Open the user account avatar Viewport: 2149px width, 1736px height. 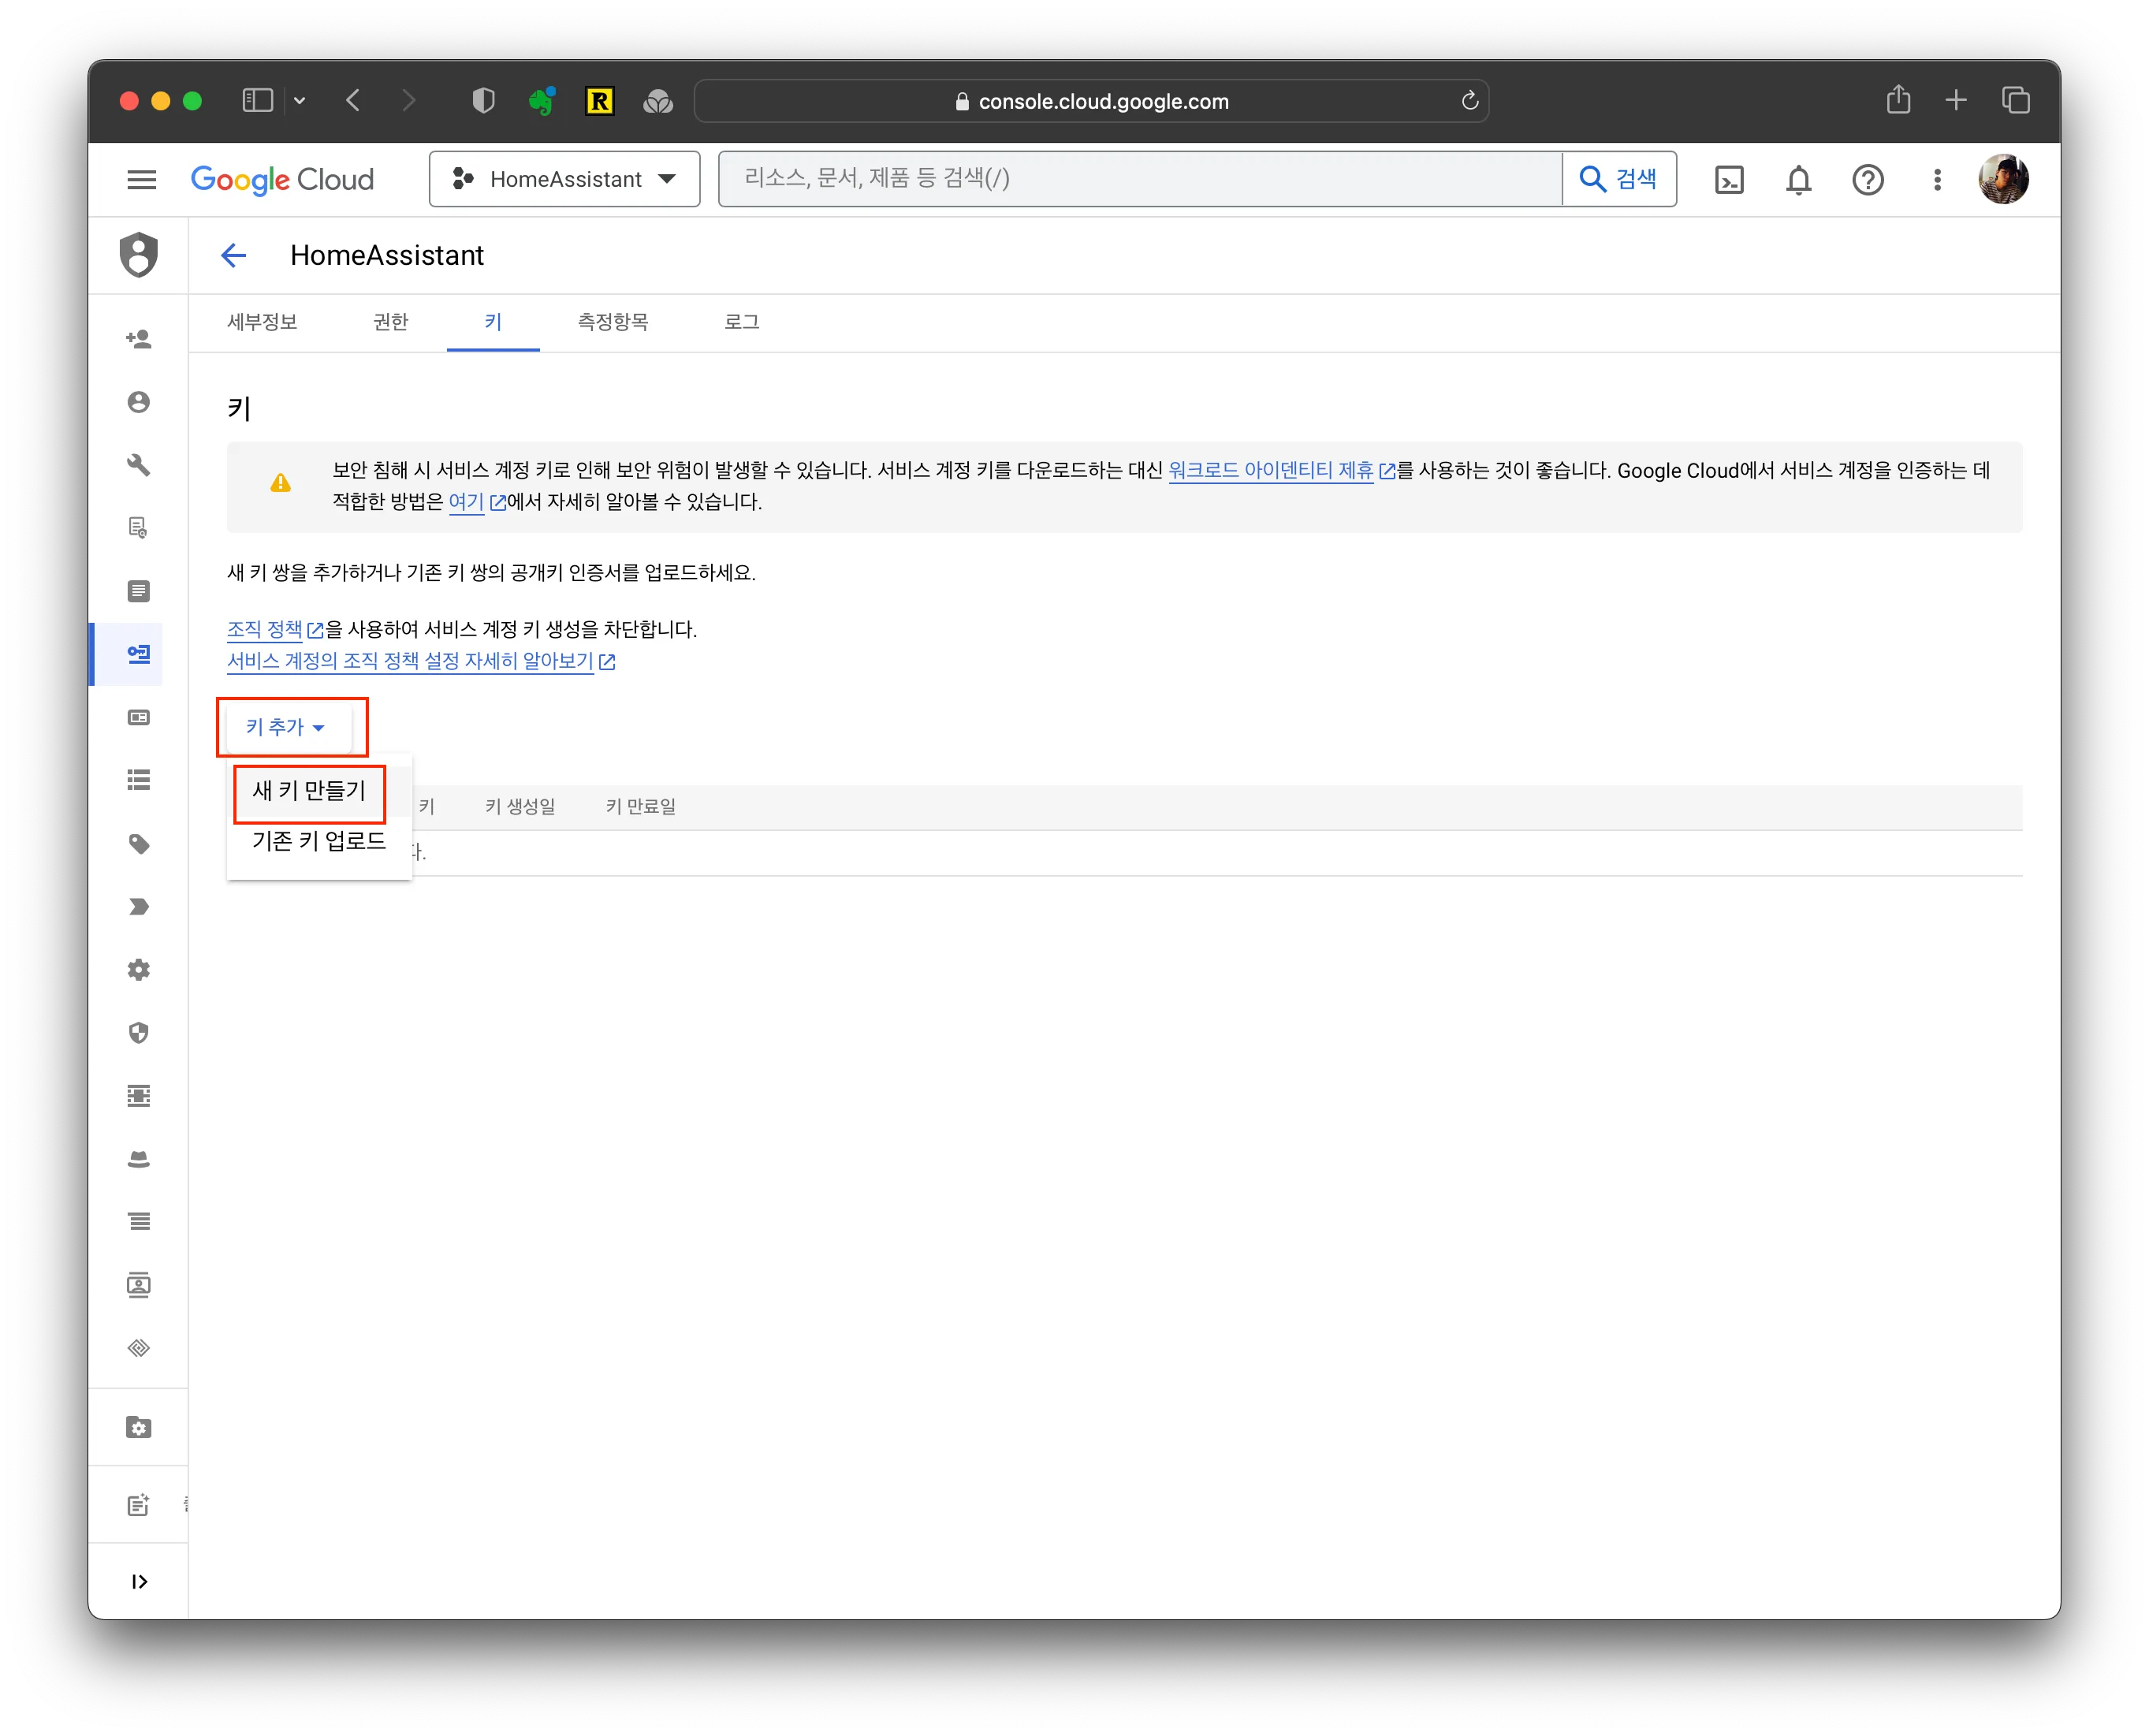click(2002, 179)
